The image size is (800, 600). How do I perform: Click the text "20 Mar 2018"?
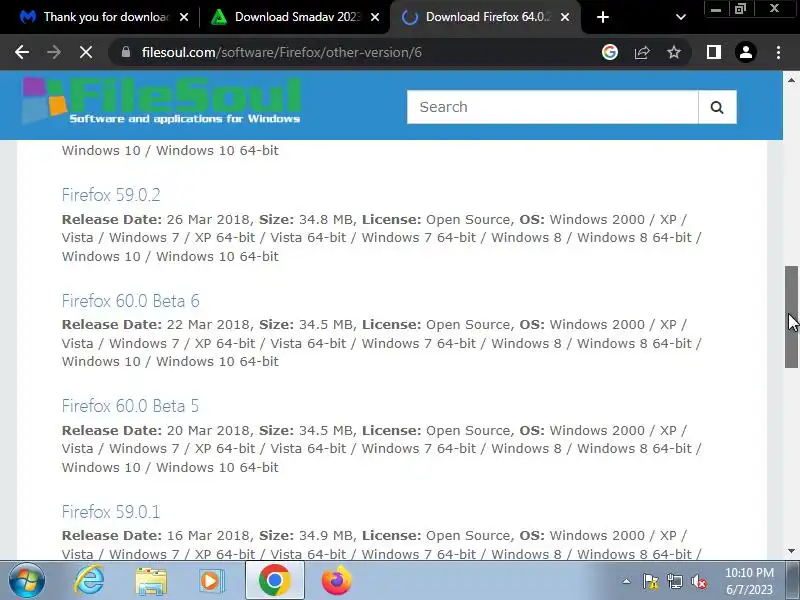click(208, 430)
